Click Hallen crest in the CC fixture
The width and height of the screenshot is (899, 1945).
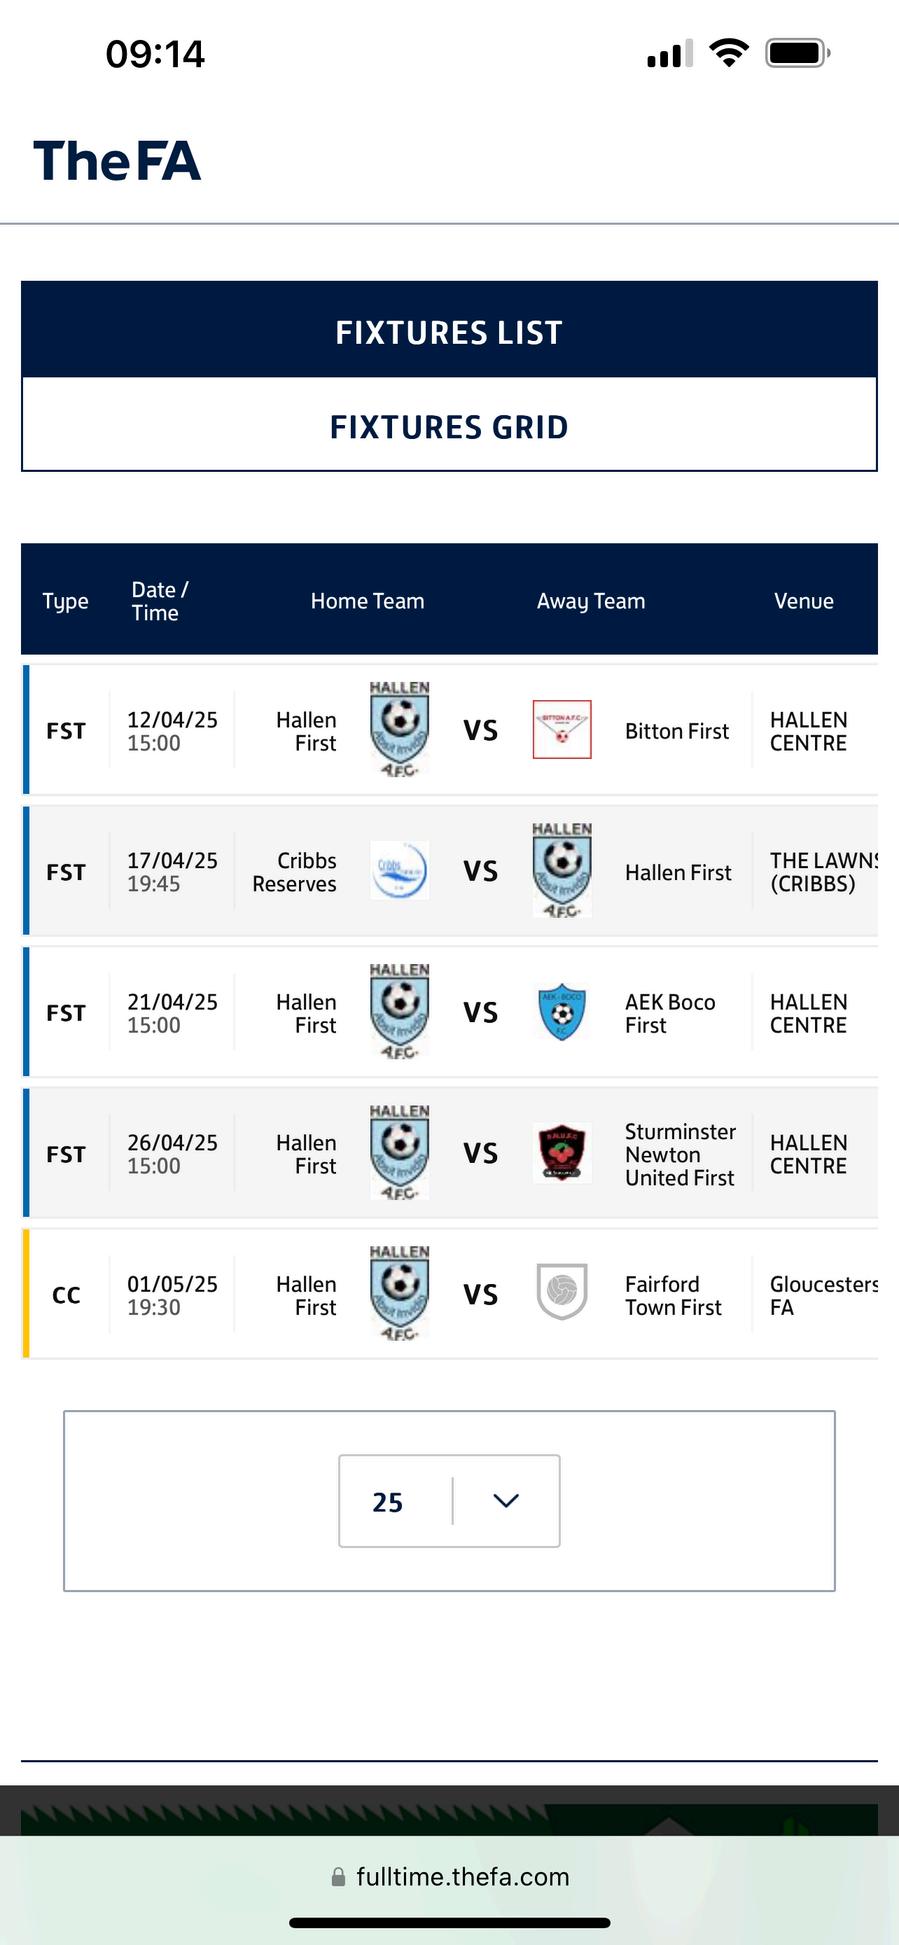pyautogui.click(x=400, y=1294)
